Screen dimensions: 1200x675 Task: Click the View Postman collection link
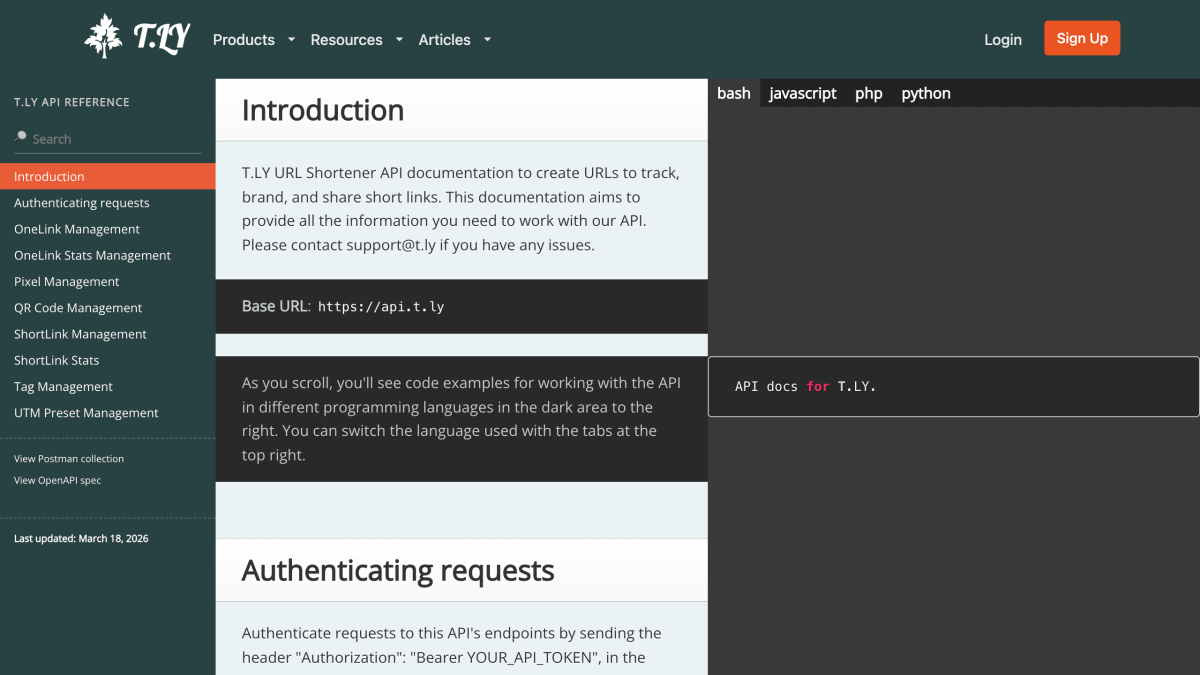point(69,459)
